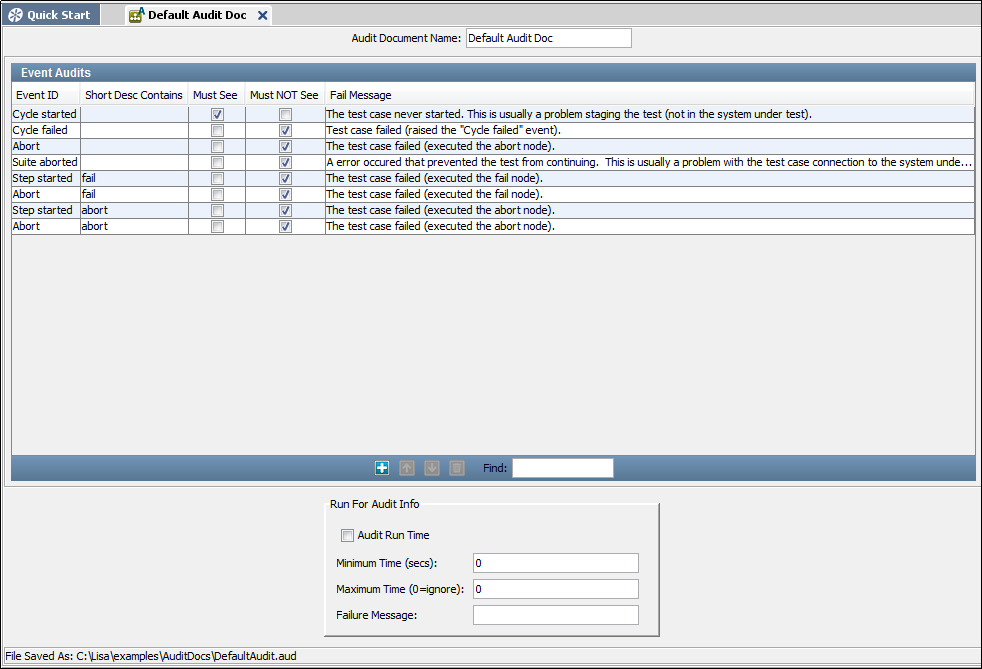The width and height of the screenshot is (982, 669).
Task: Uncheck Must See for Cycle started
Action: click(217, 115)
